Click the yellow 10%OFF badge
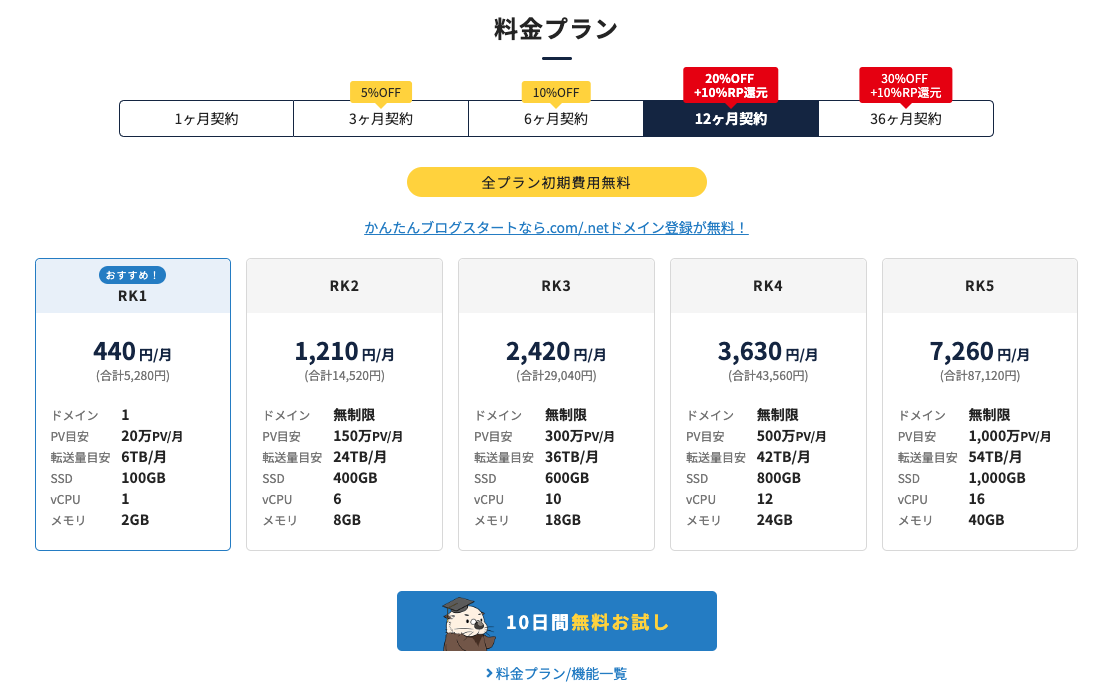 [x=556, y=92]
